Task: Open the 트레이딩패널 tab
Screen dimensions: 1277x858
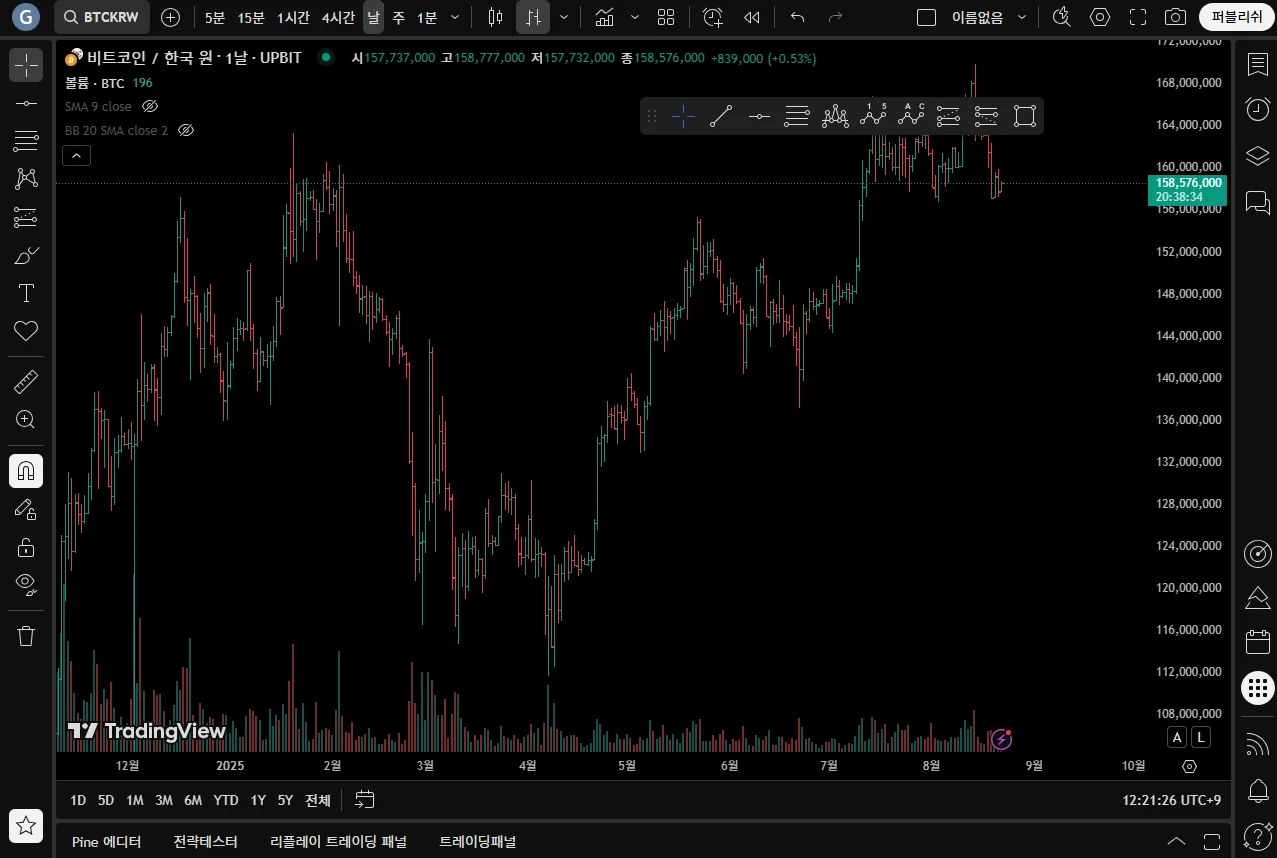Action: tap(478, 842)
